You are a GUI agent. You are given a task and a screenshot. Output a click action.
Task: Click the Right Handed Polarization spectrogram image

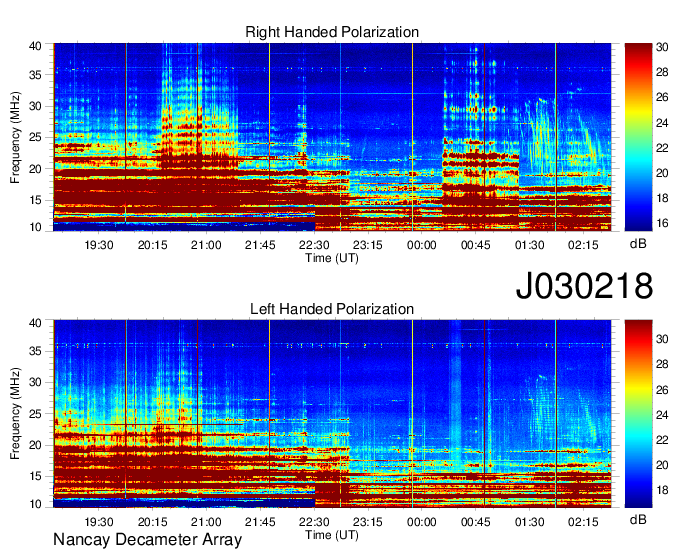(x=332, y=137)
